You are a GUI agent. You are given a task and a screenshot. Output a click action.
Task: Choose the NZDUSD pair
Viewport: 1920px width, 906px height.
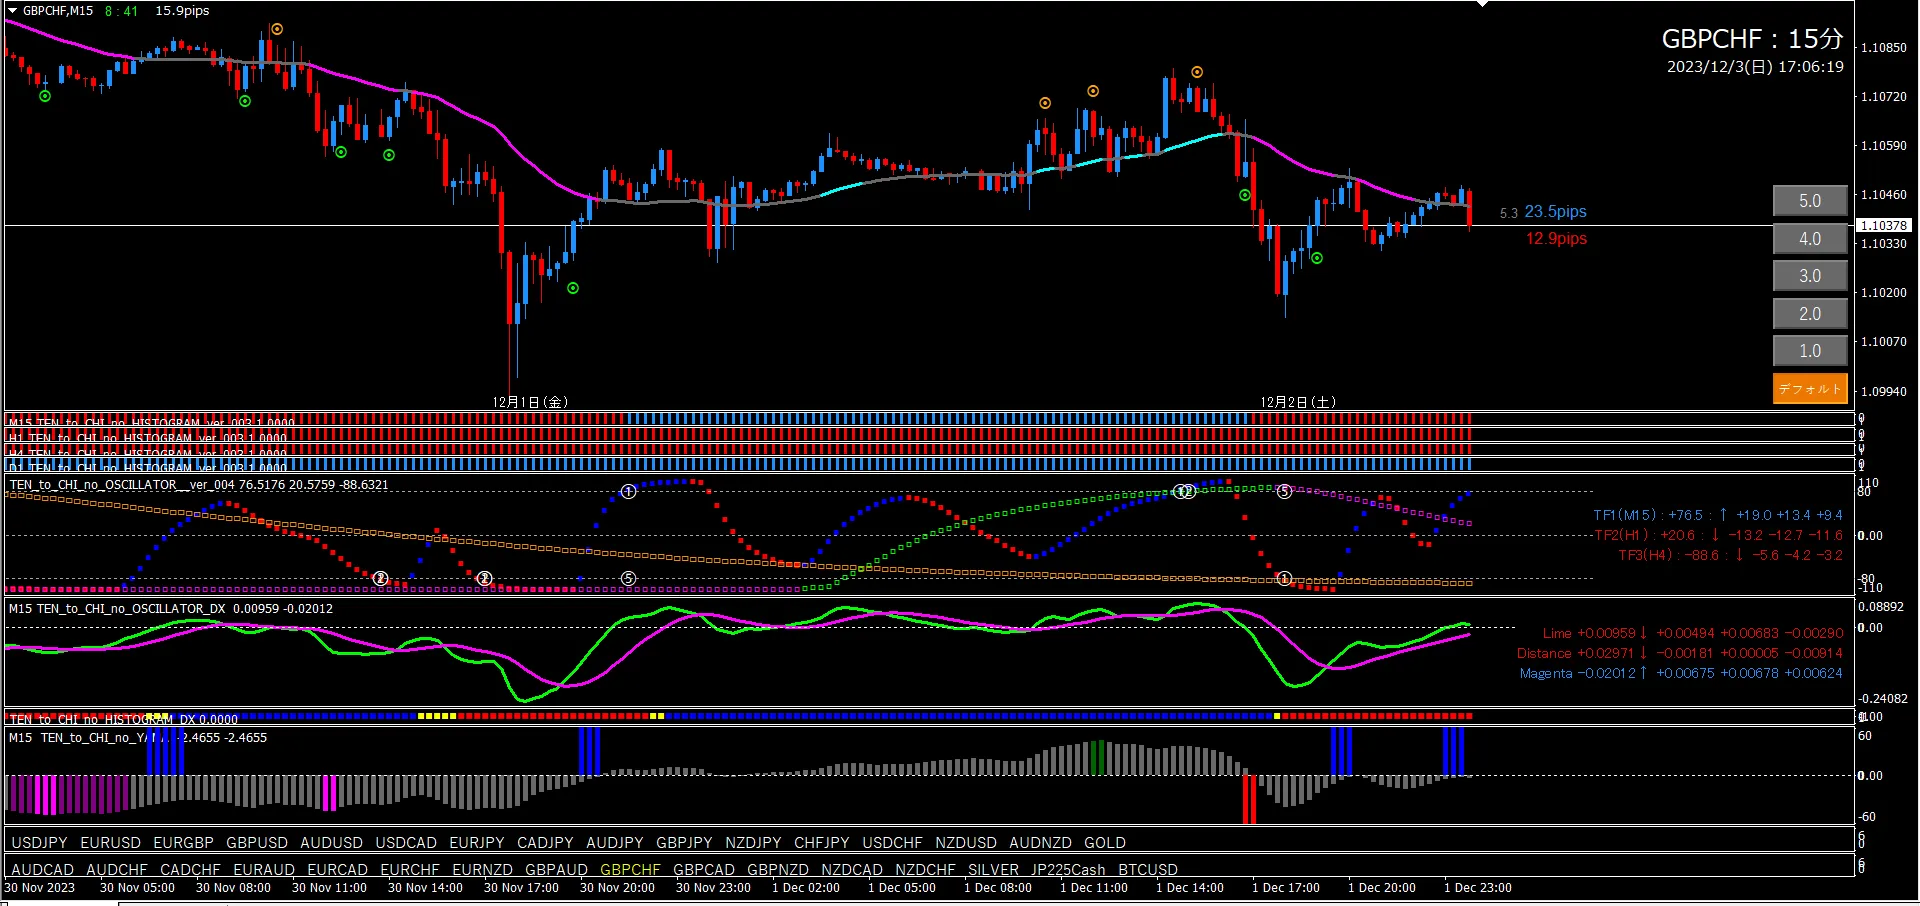point(966,843)
